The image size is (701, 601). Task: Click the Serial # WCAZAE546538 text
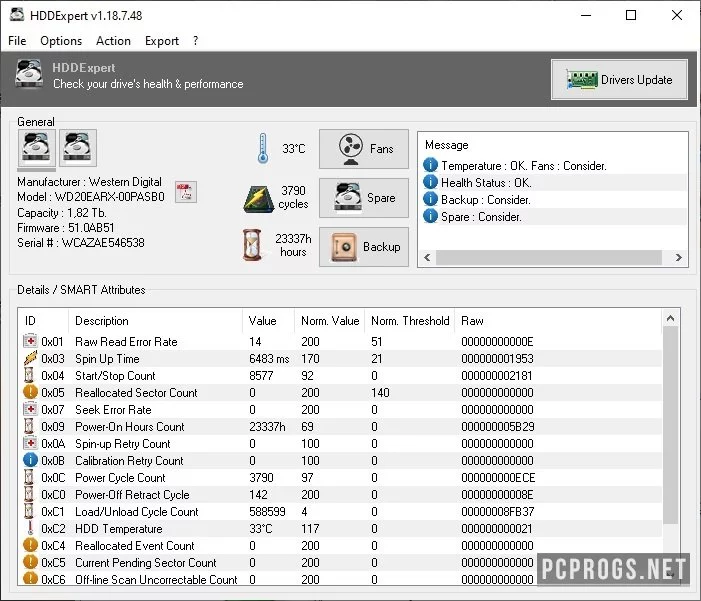81,243
